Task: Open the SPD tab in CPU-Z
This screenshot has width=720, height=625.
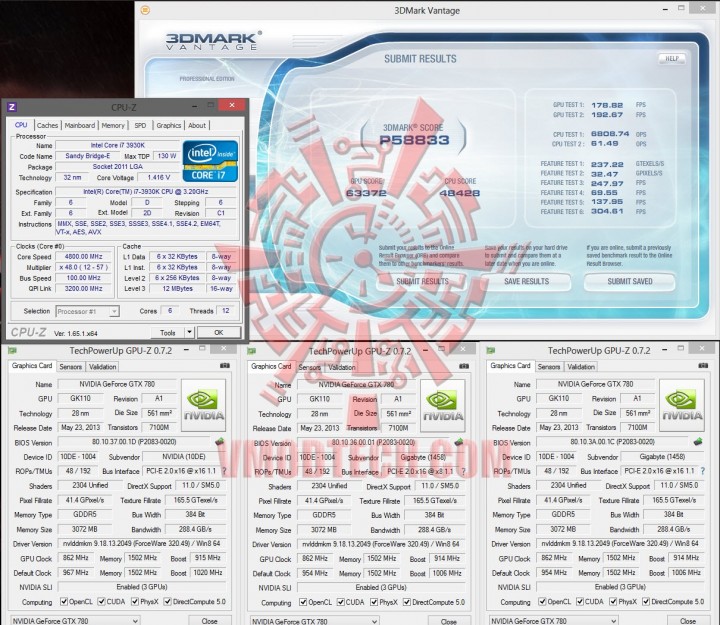Action: click(x=141, y=125)
